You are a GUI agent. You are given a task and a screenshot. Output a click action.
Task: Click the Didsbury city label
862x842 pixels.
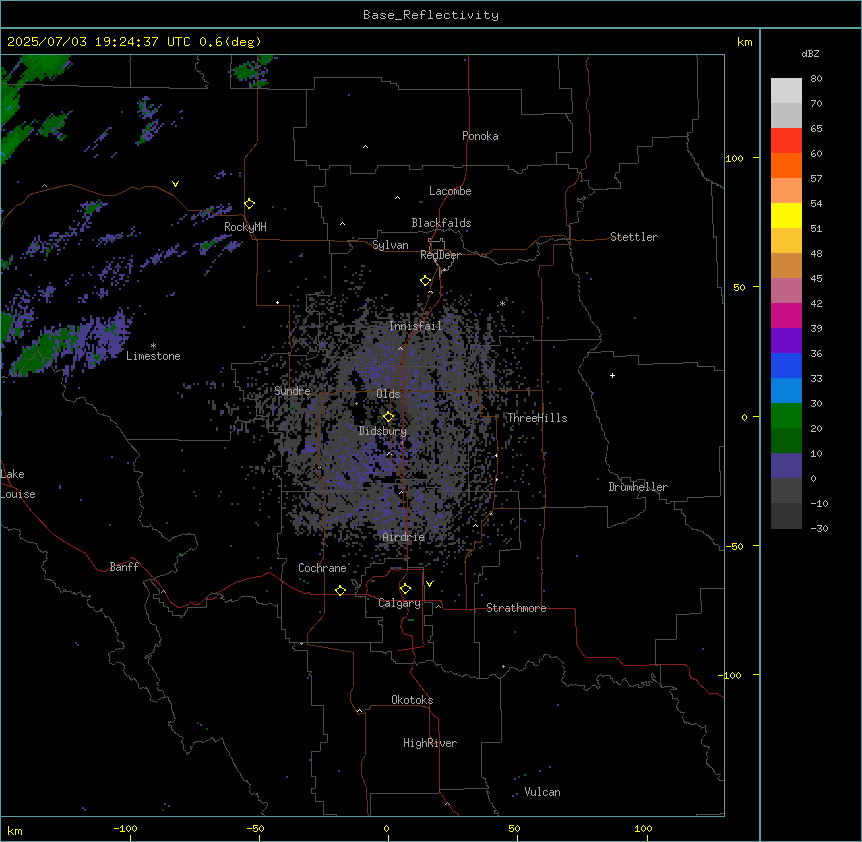(383, 431)
